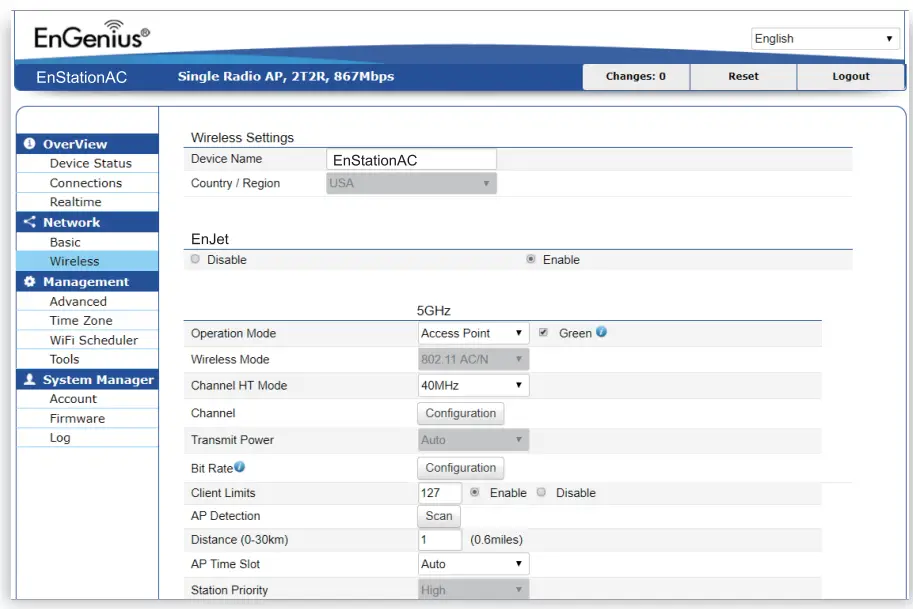Toggle the Green checkbox

(x=543, y=333)
